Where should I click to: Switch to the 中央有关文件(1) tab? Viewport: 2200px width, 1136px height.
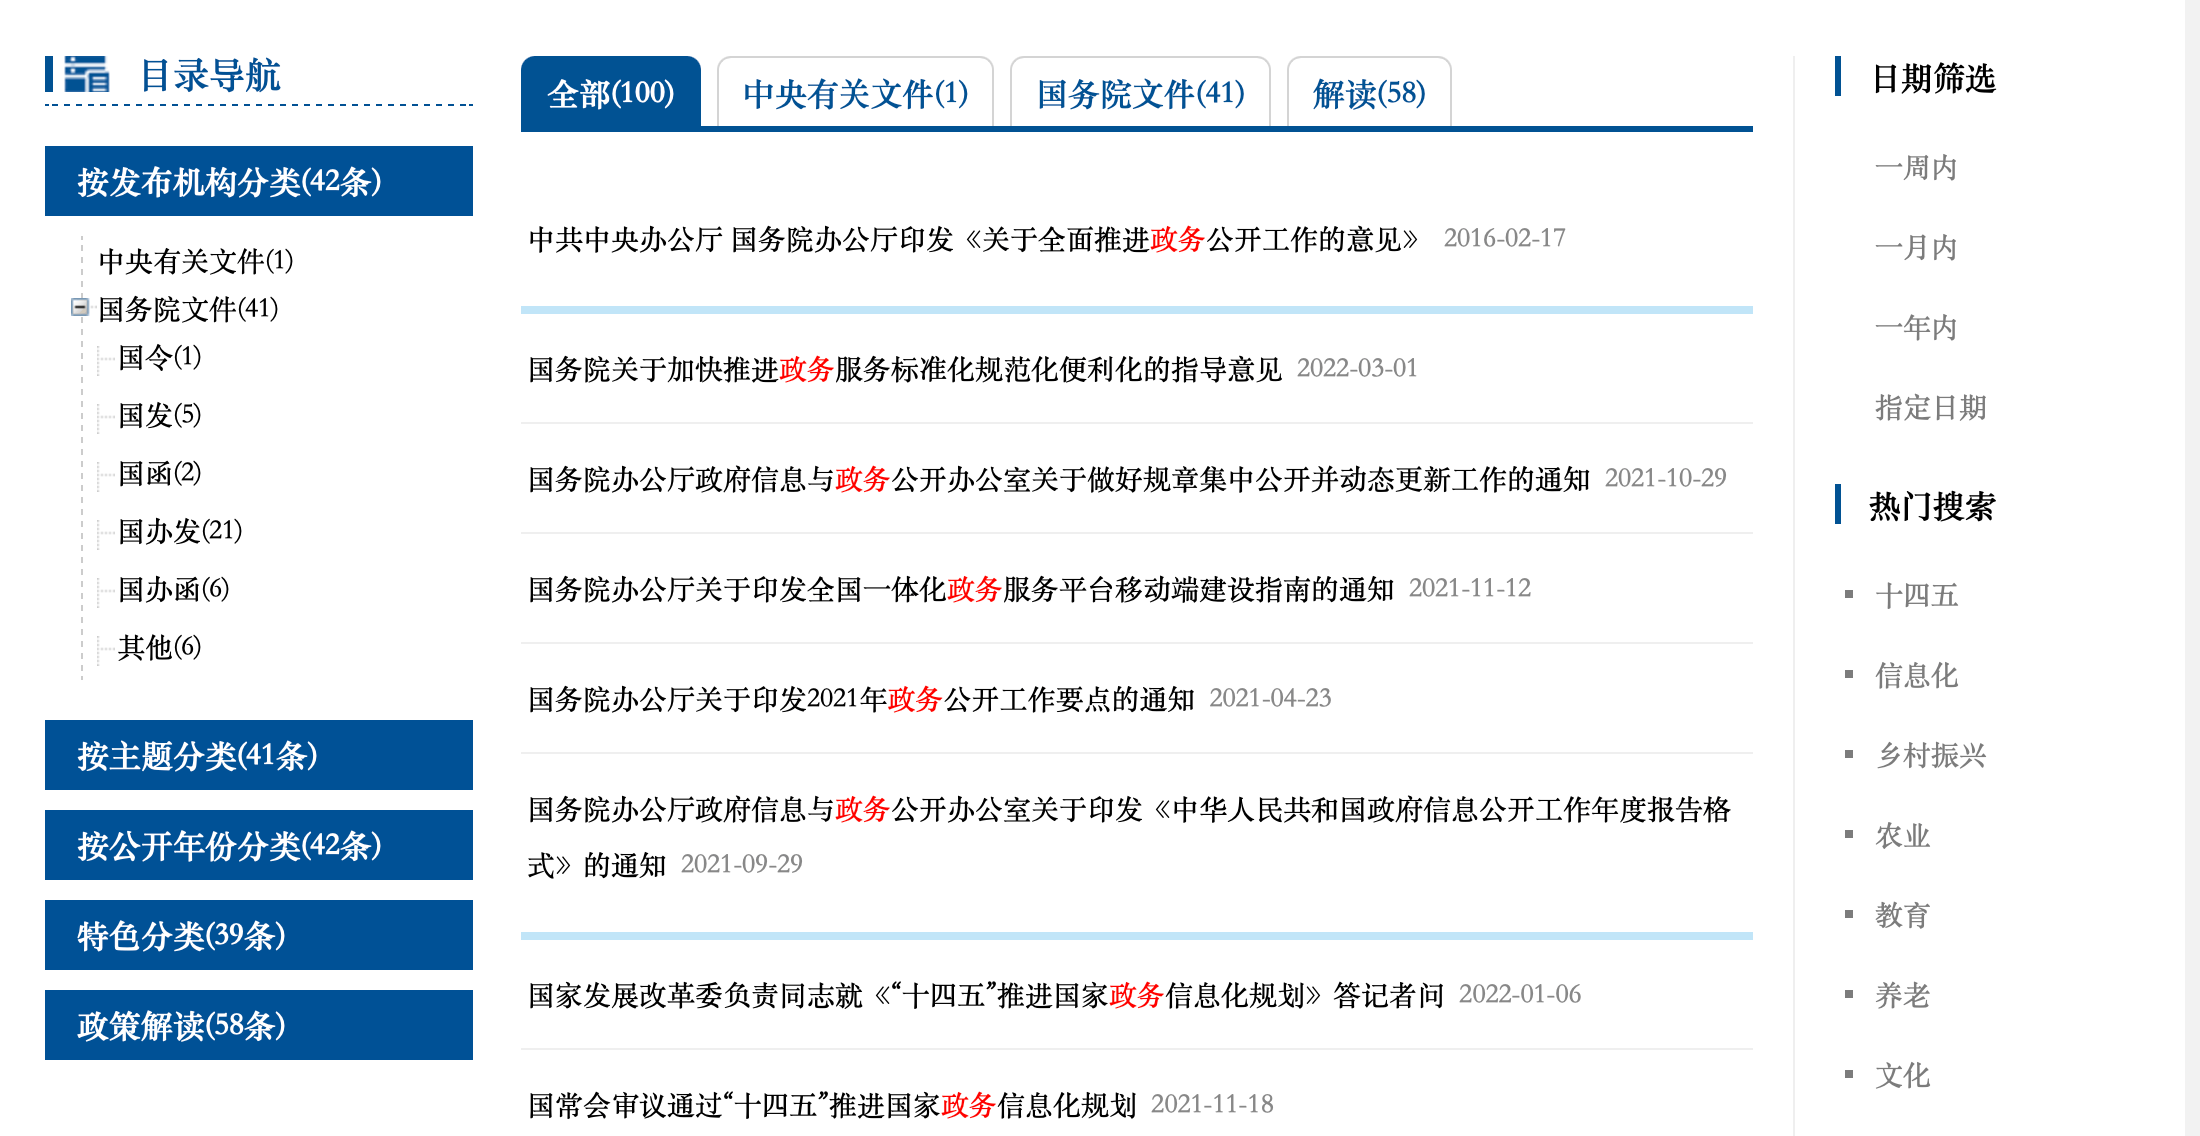(x=855, y=93)
